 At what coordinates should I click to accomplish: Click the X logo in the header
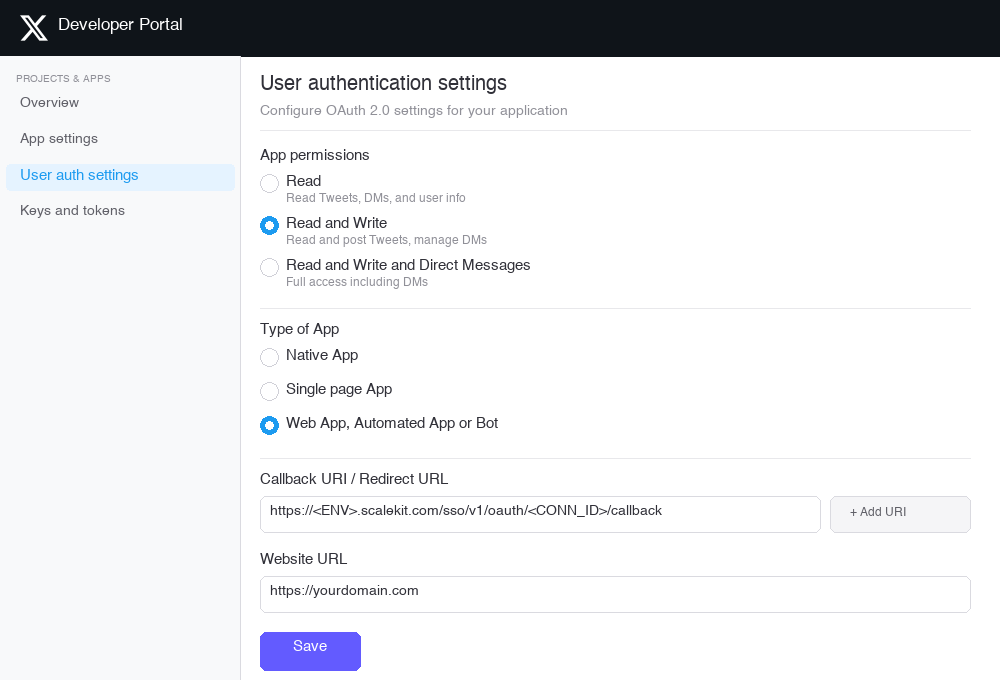(x=33, y=27)
